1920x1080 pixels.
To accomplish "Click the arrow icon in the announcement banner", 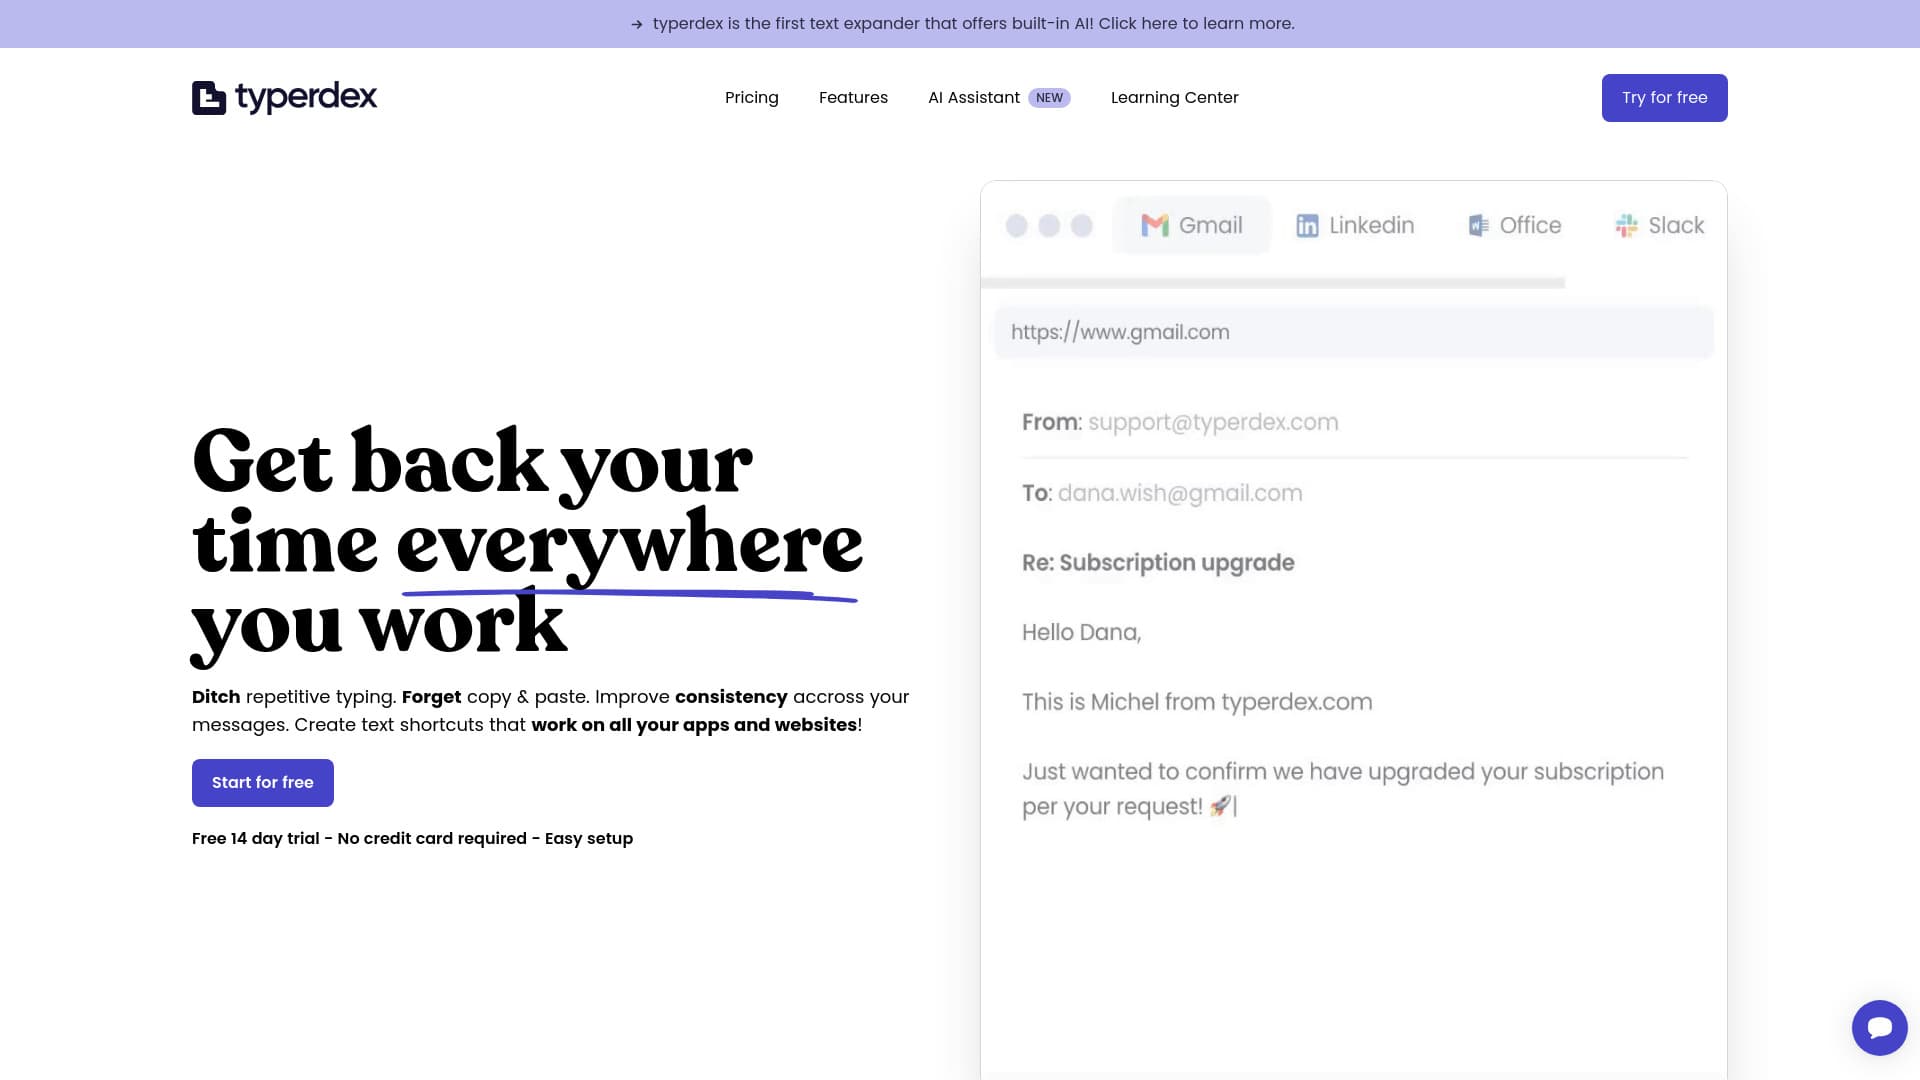I will [637, 23].
